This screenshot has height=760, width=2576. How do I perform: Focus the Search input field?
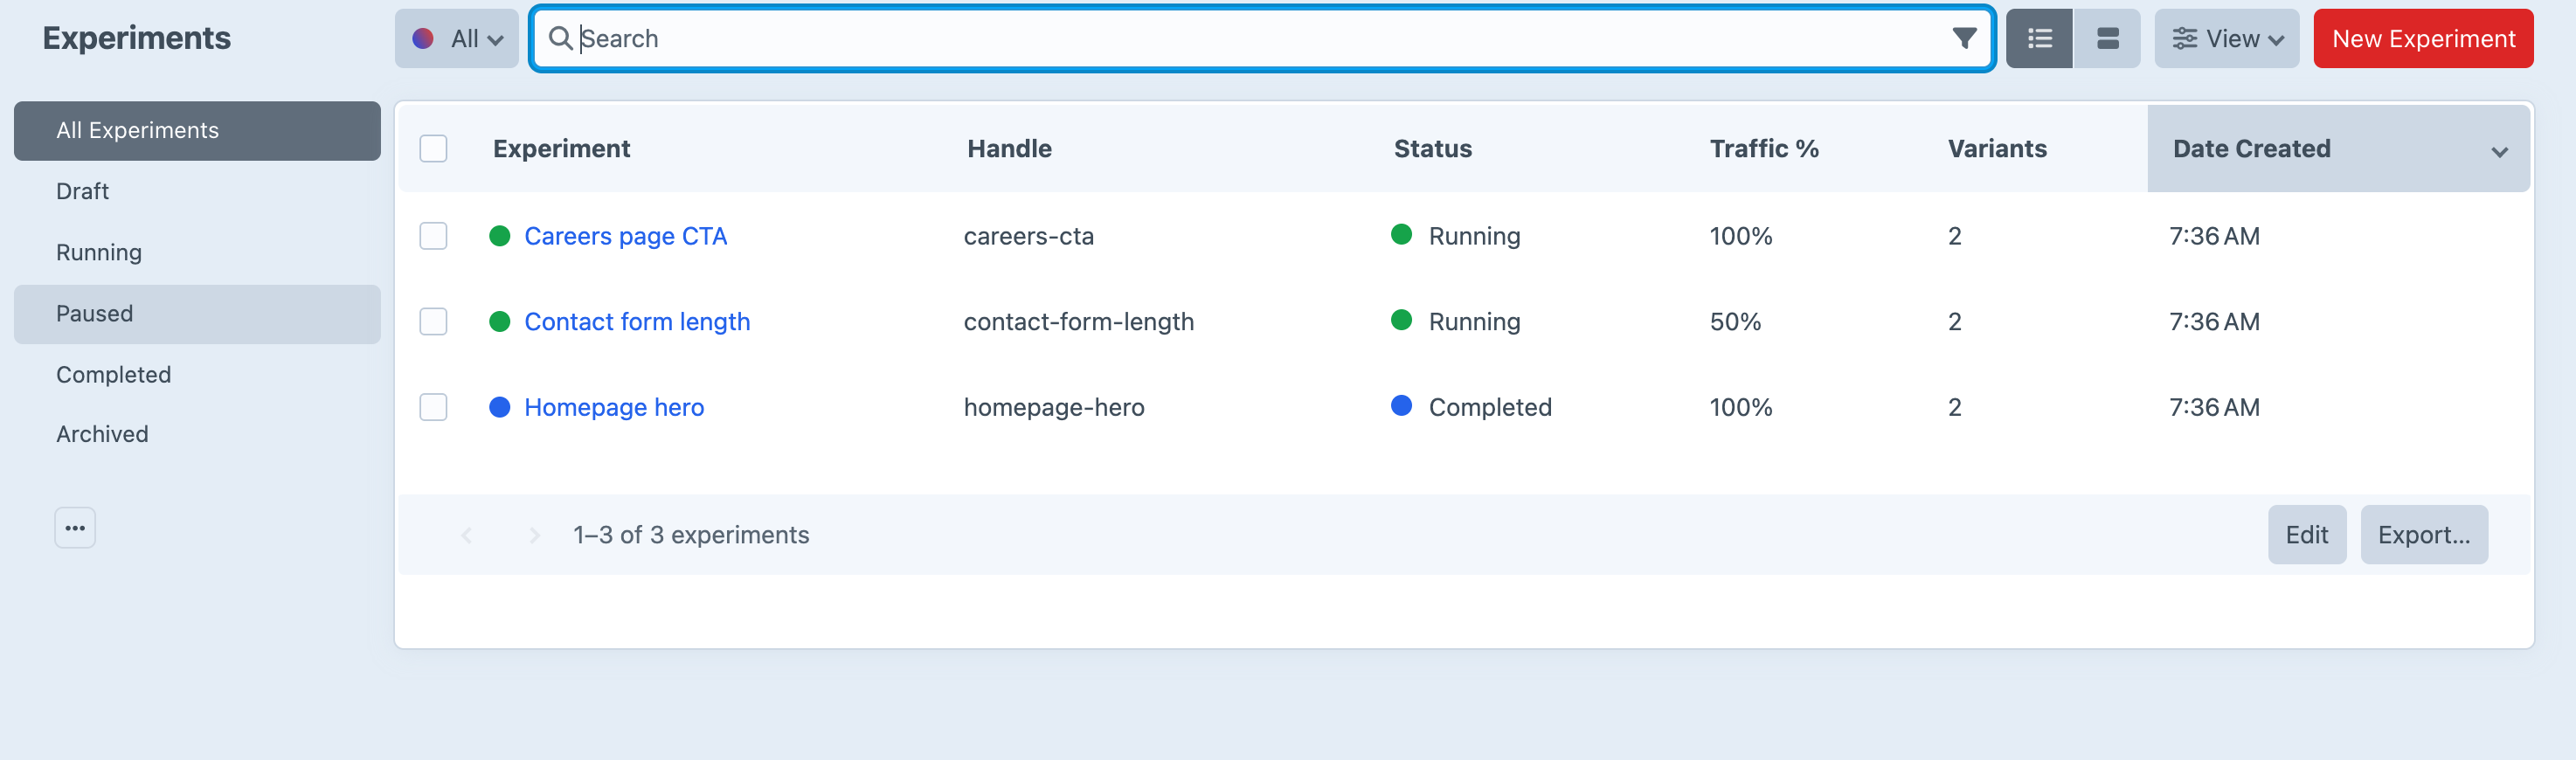(1262, 38)
